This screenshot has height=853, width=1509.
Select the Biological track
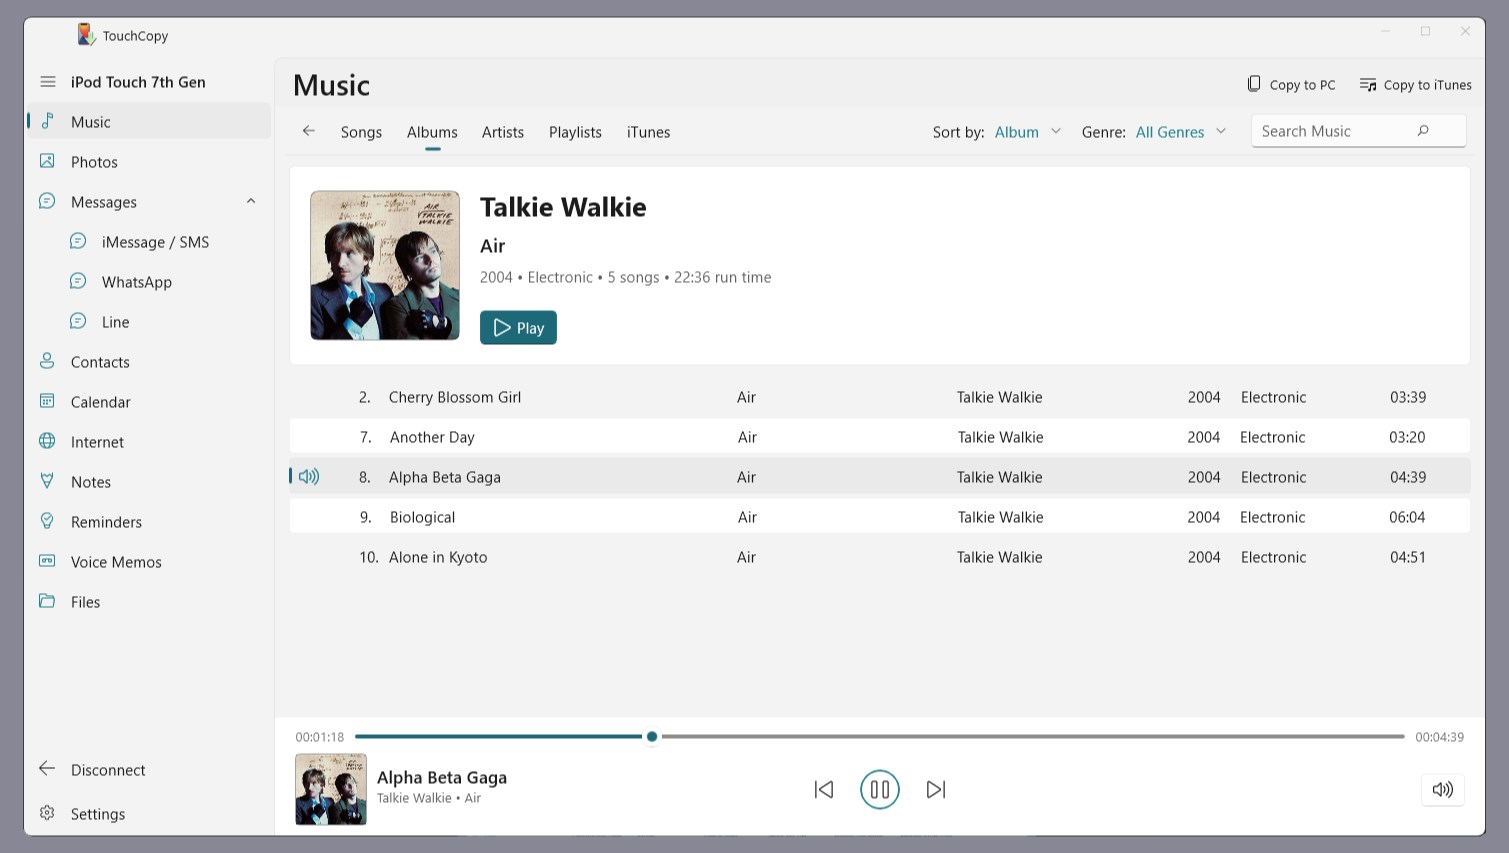pos(880,517)
